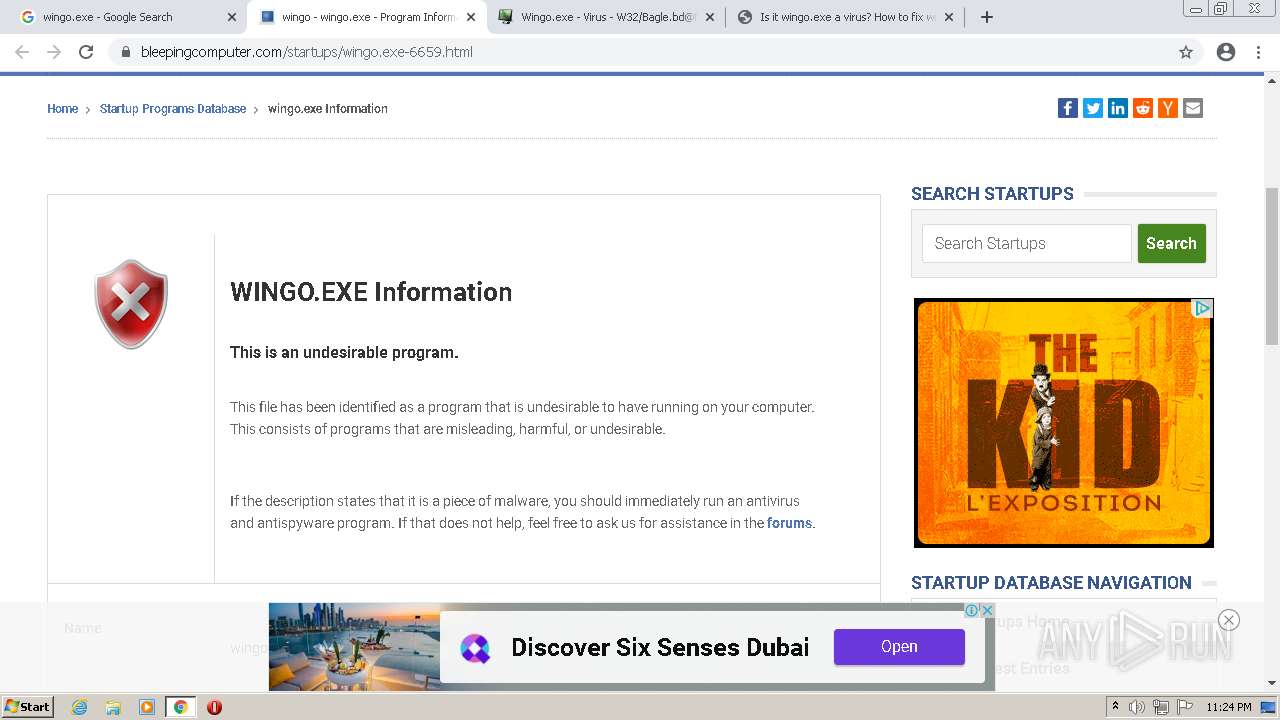
Task: Show hidden tray icons arrow
Action: [x=1115, y=707]
